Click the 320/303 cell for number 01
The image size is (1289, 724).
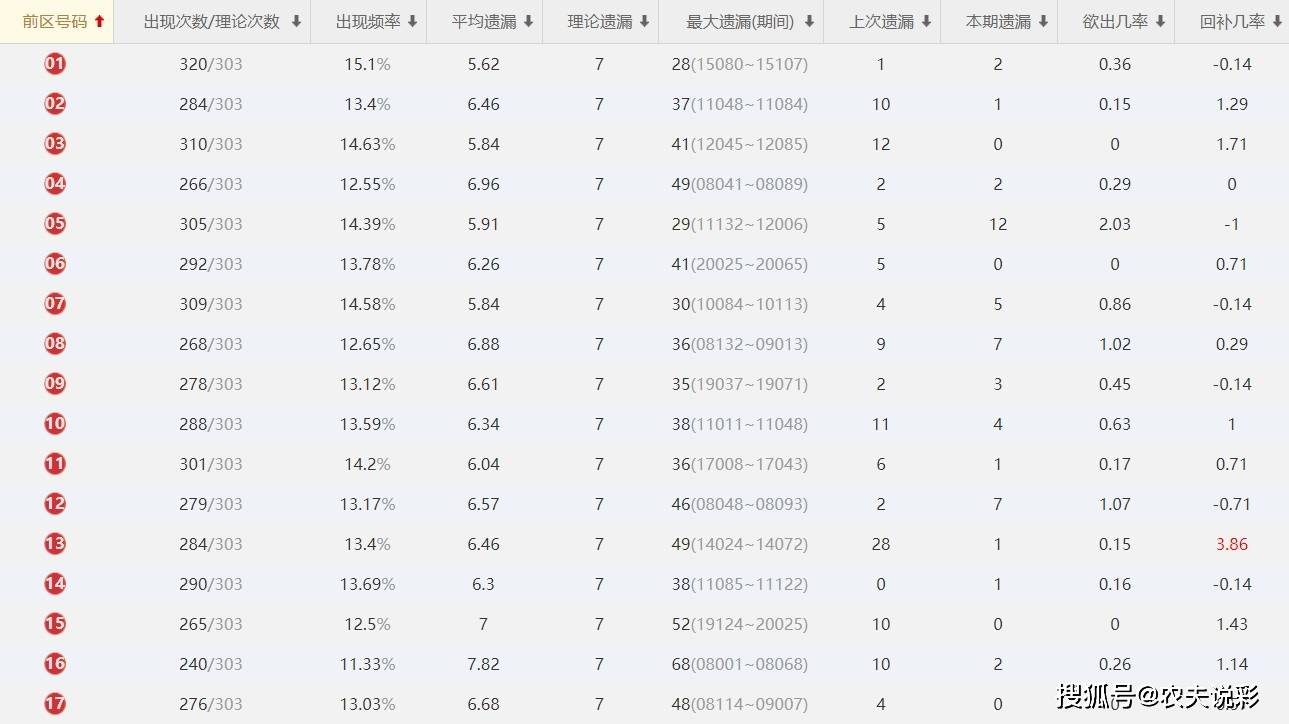(x=211, y=64)
